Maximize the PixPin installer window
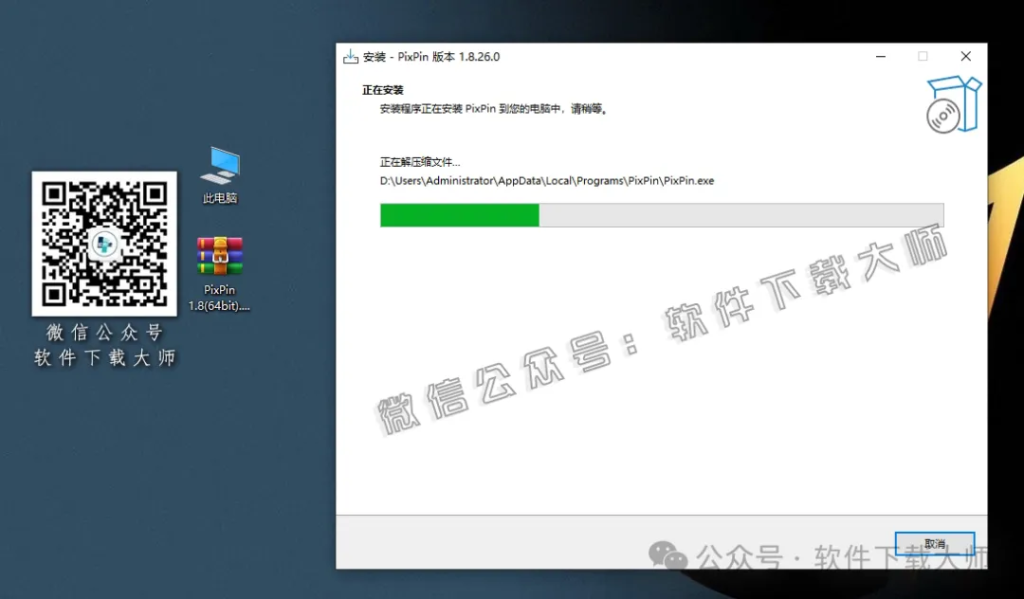 pos(923,57)
